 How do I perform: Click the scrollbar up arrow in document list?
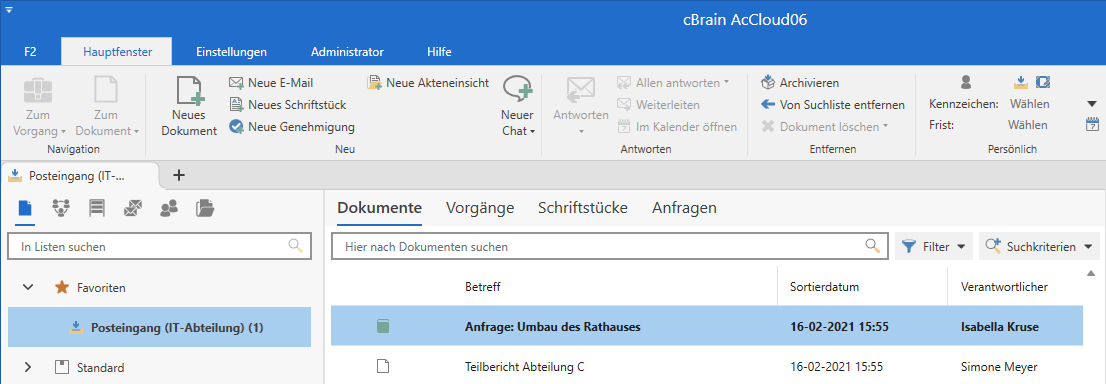point(1090,273)
